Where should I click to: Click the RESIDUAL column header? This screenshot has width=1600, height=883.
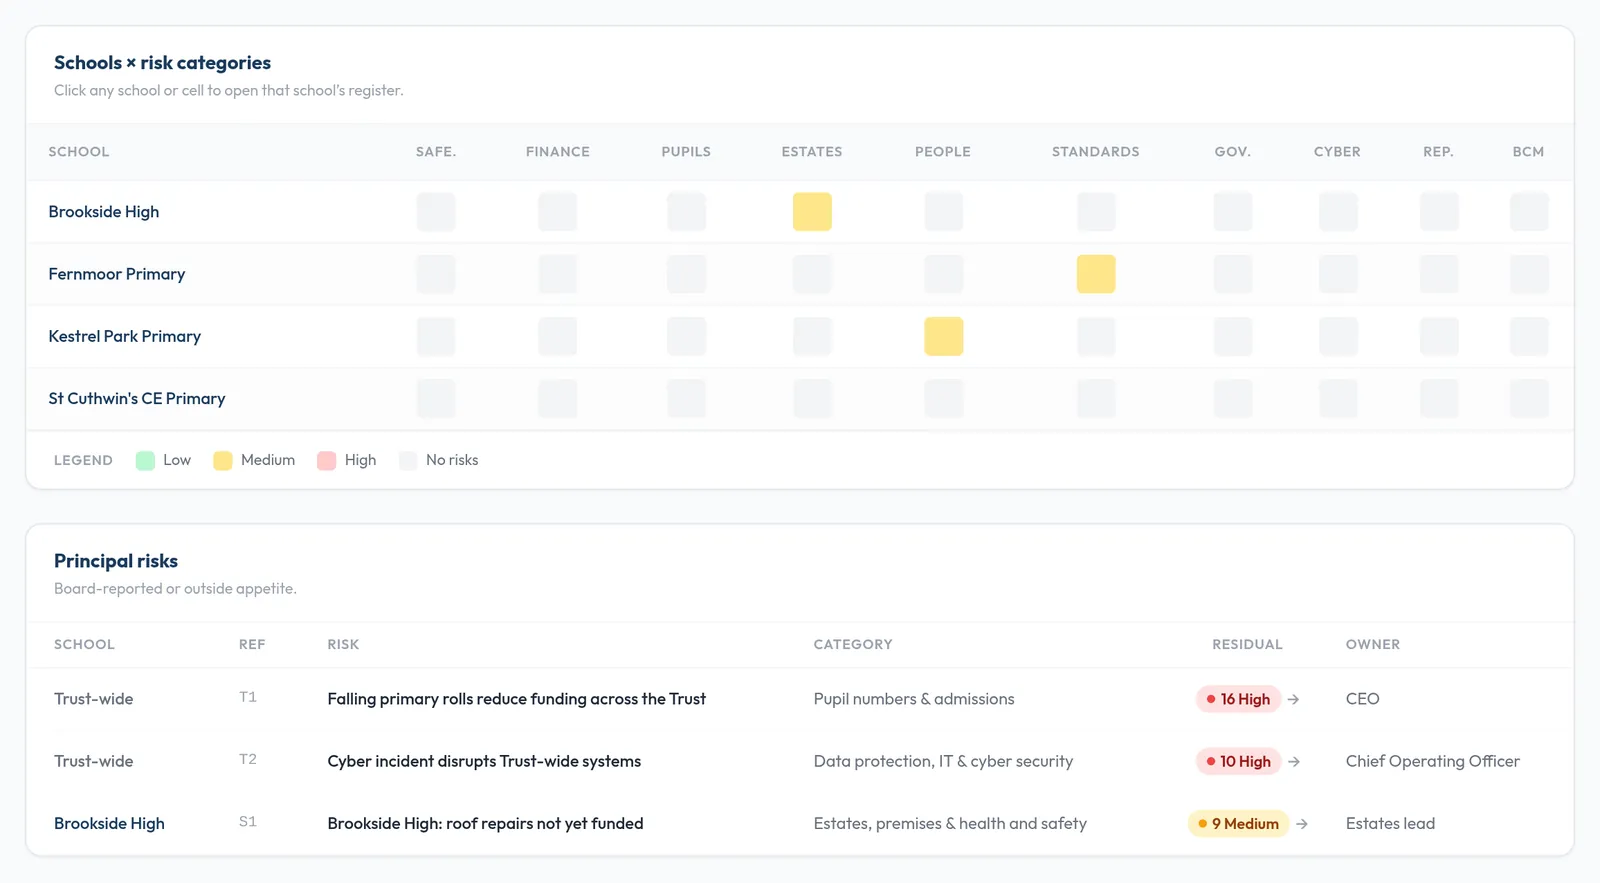pyautogui.click(x=1247, y=645)
